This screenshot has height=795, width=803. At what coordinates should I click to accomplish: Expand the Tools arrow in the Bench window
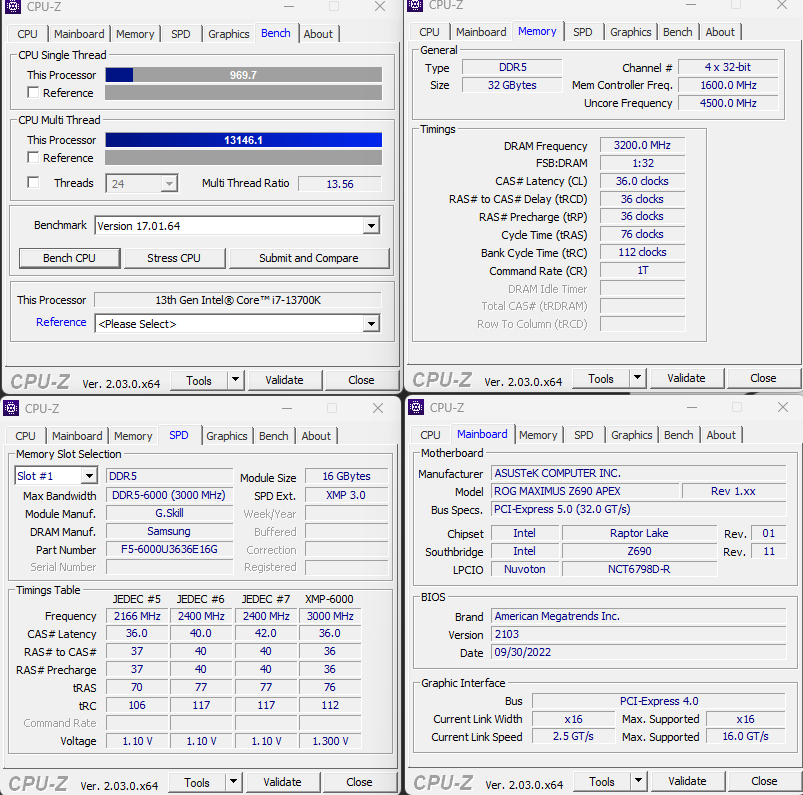click(235, 380)
